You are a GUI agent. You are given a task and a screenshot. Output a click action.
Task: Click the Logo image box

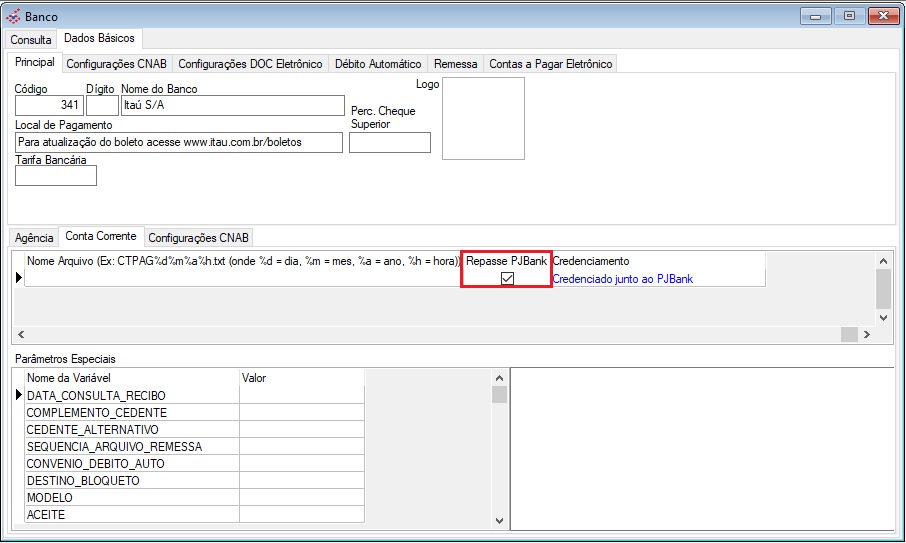(x=483, y=118)
